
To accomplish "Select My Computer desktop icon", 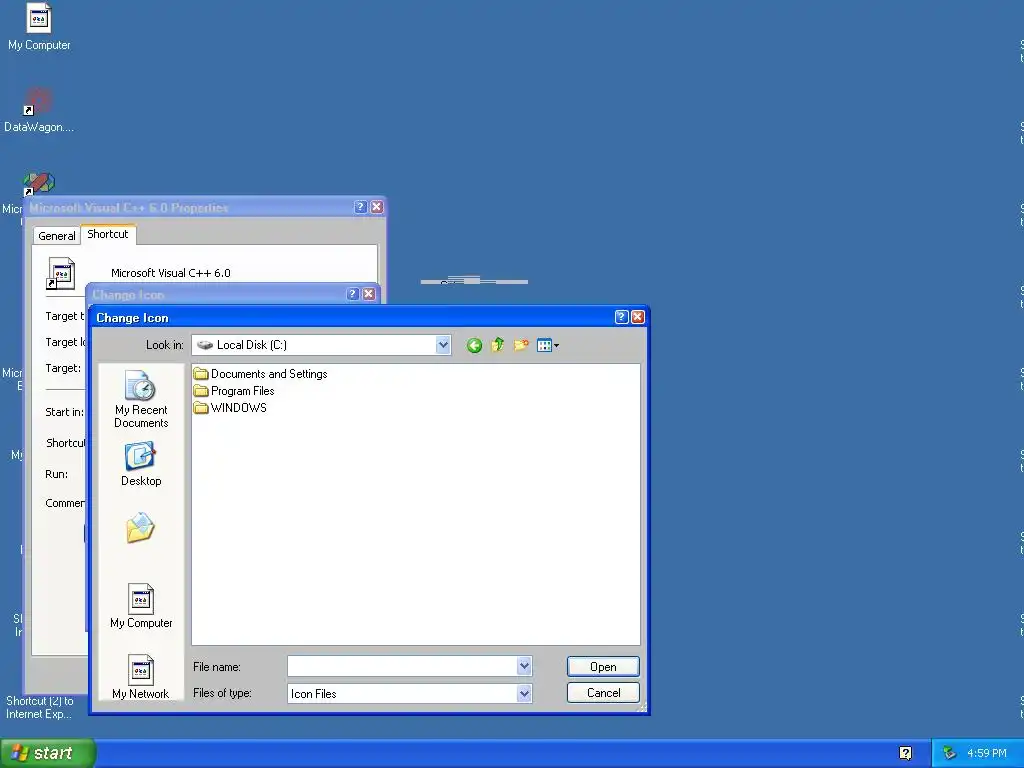I will (39, 26).
